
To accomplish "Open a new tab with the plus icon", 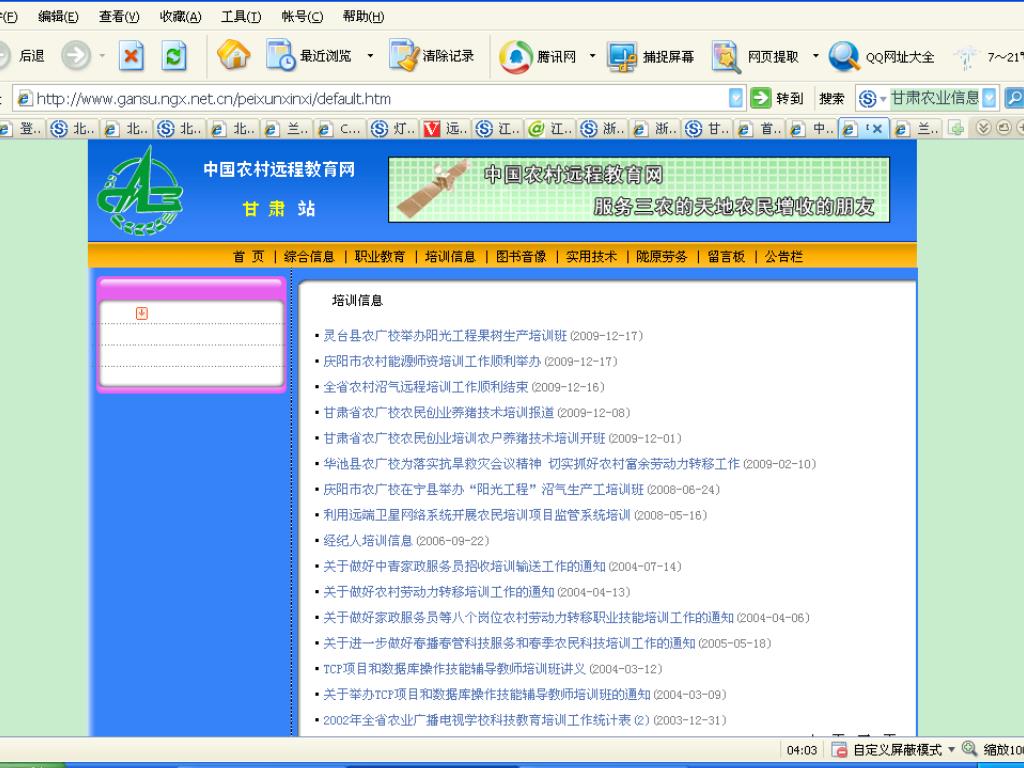I will click(956, 128).
